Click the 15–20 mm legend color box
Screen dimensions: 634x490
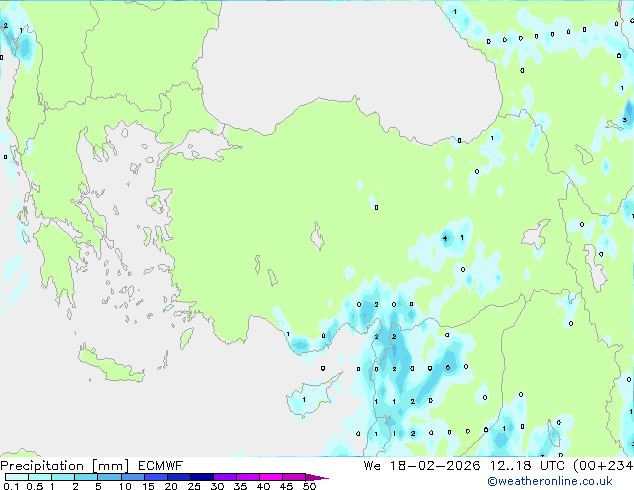pyautogui.click(x=155, y=477)
